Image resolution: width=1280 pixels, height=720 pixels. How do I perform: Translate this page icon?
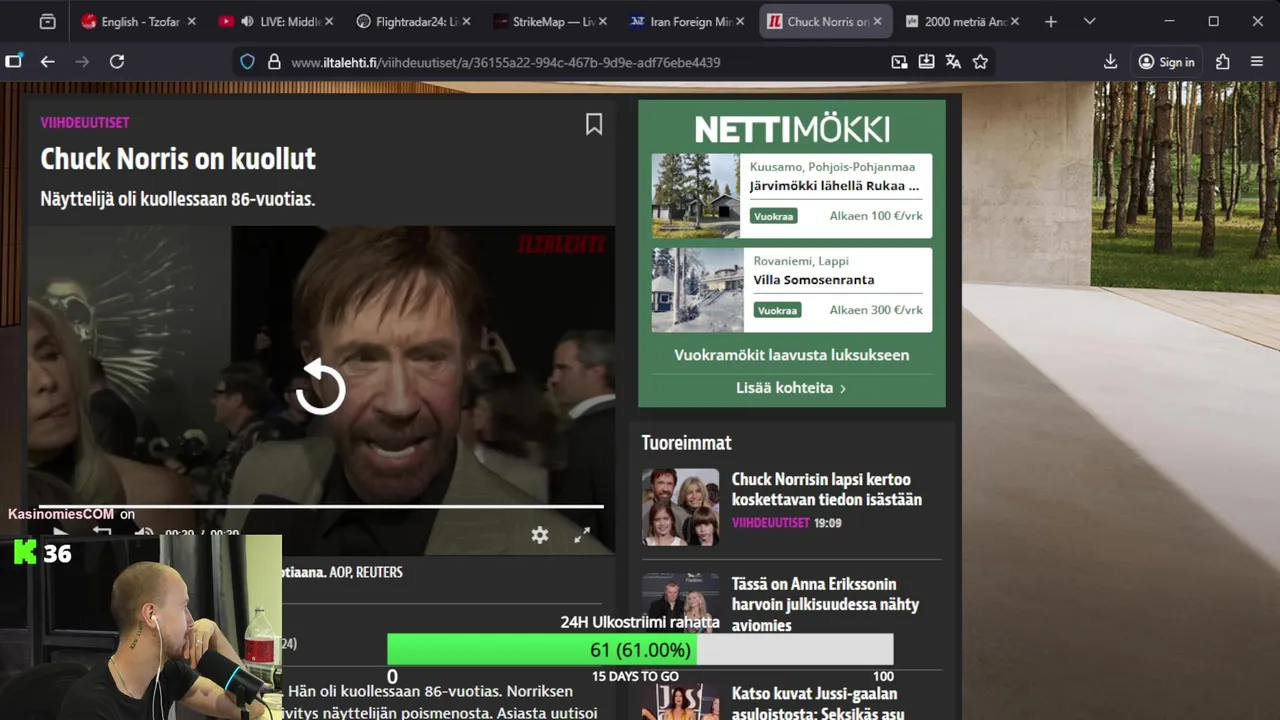[953, 62]
